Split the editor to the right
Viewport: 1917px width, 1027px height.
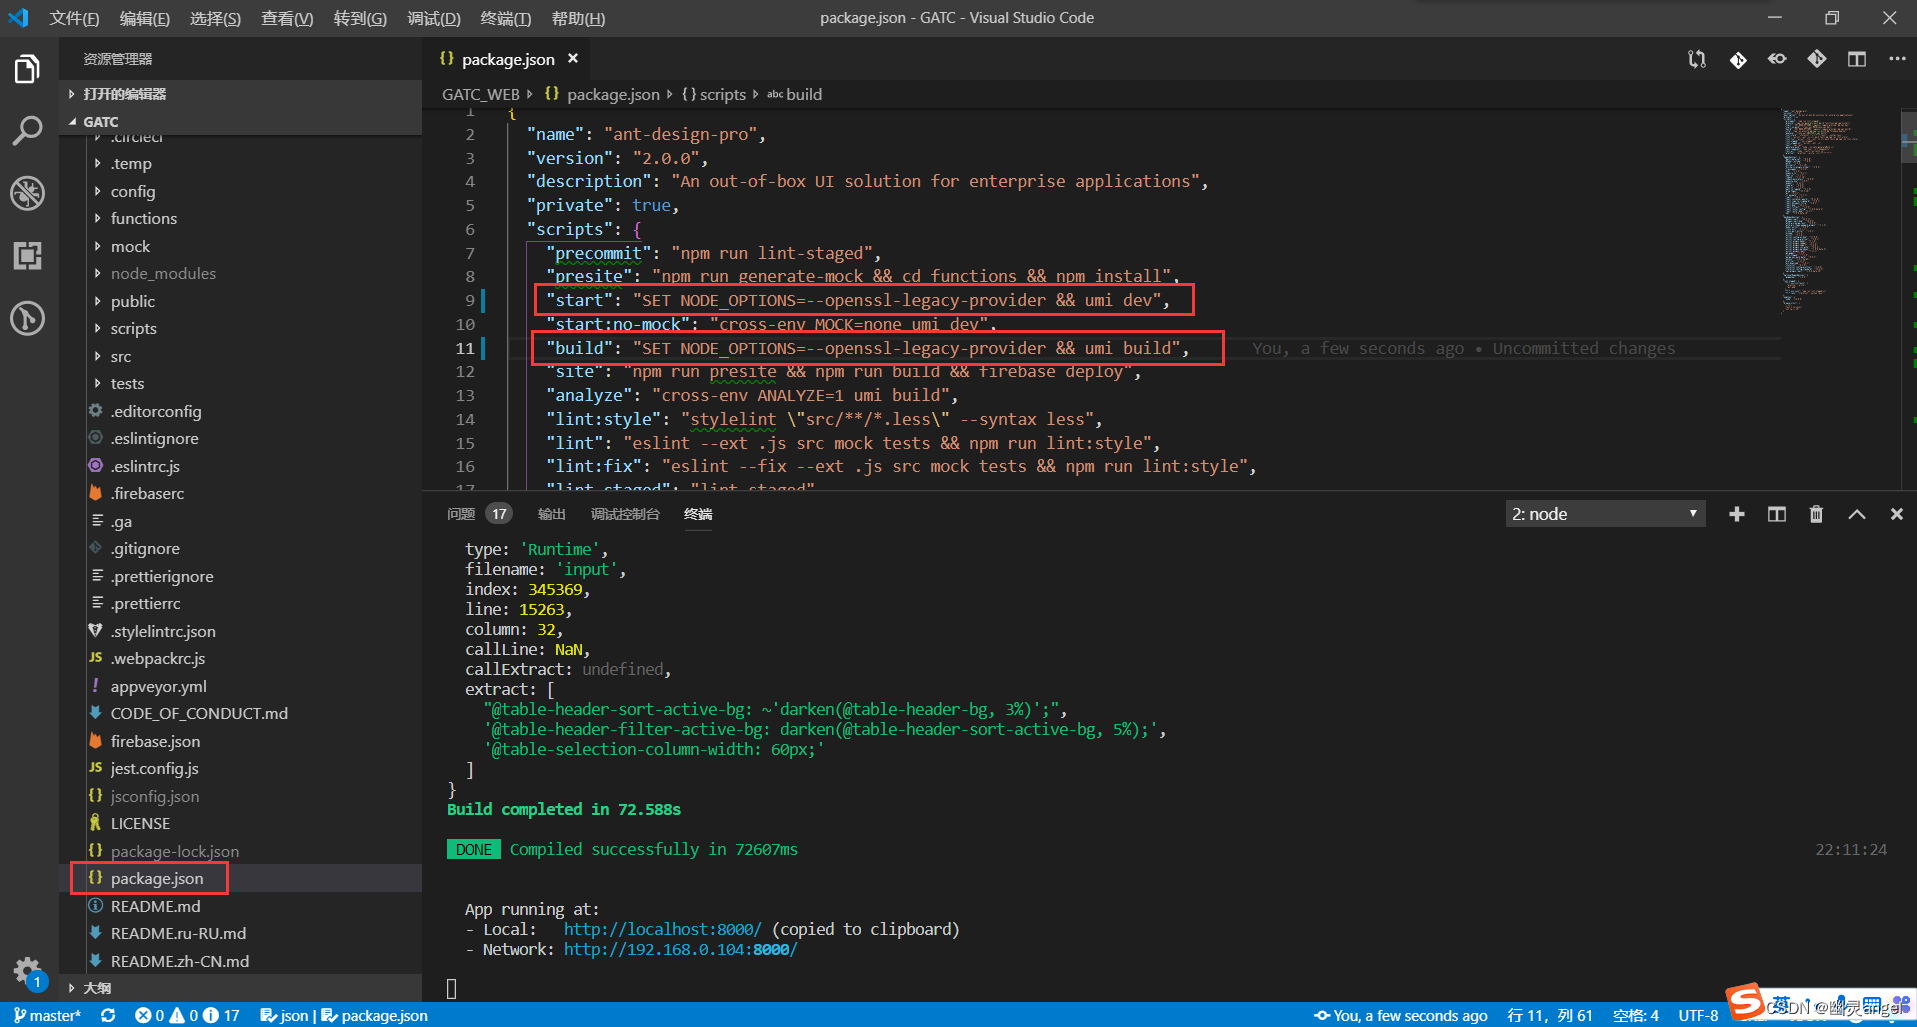click(1857, 59)
